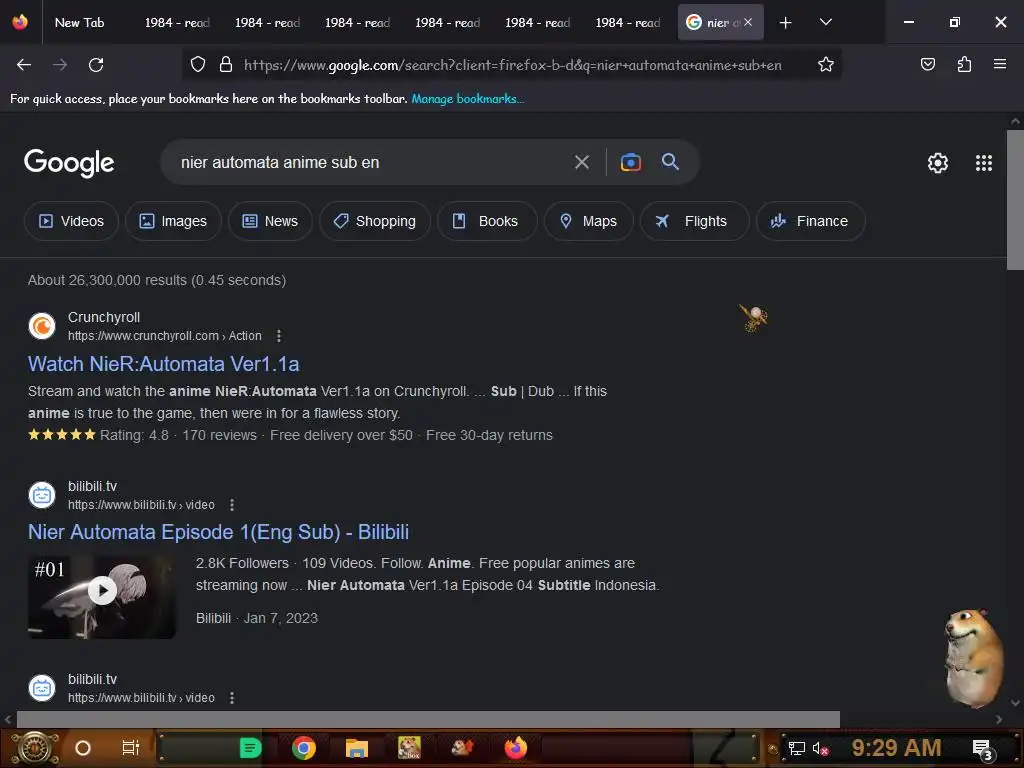The width and height of the screenshot is (1024, 768).
Task: Close the active Google search tab
Action: [x=748, y=22]
